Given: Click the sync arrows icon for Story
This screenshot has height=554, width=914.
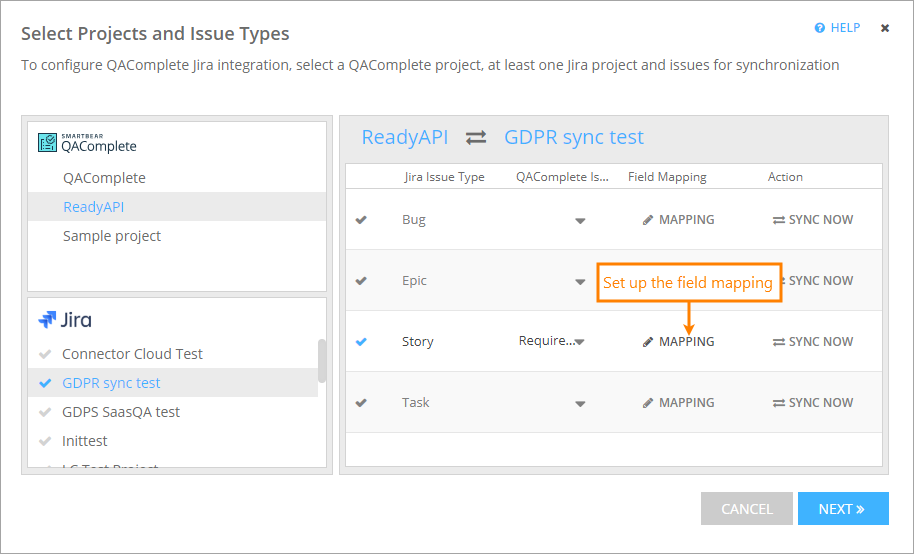Looking at the screenshot, I should point(779,342).
